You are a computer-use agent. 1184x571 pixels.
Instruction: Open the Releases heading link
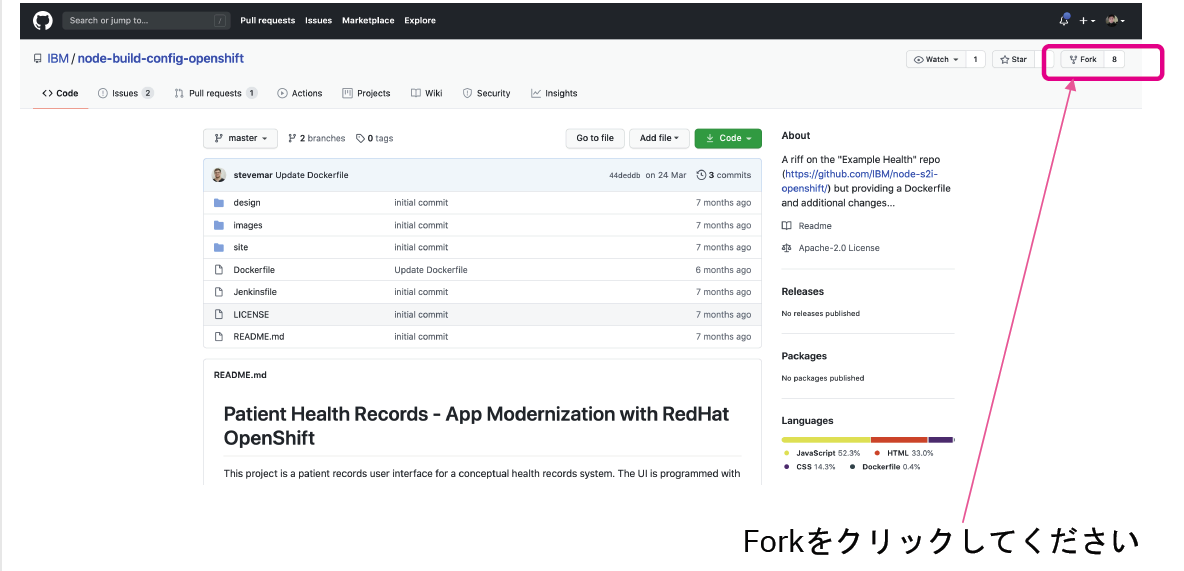tap(803, 292)
